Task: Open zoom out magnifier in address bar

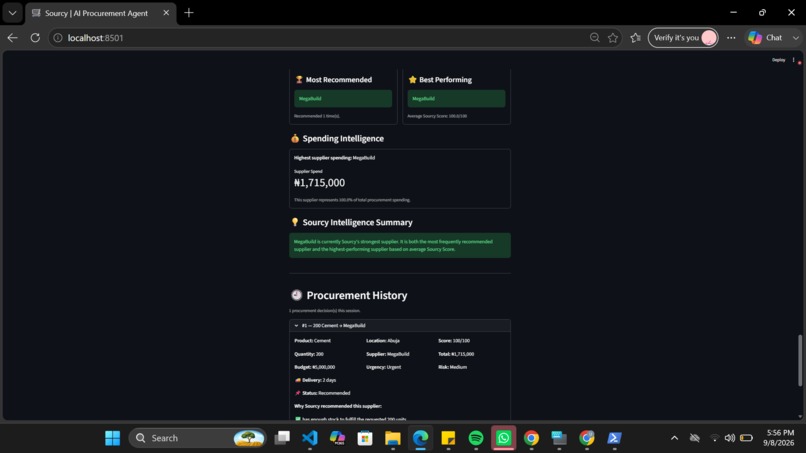Action: [595, 38]
